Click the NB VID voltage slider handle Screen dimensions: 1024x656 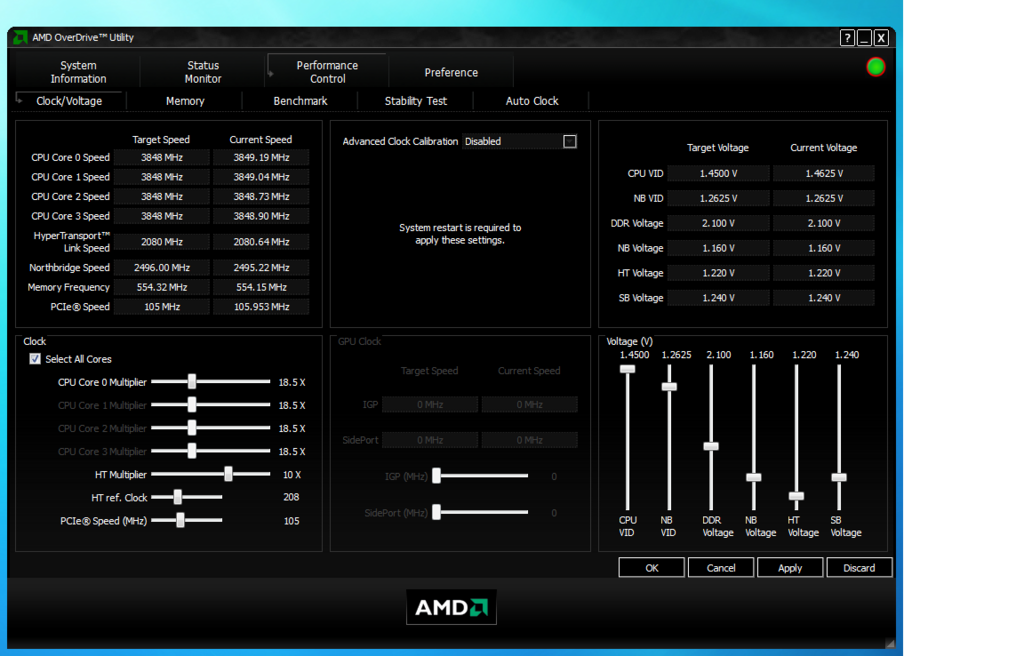669,387
